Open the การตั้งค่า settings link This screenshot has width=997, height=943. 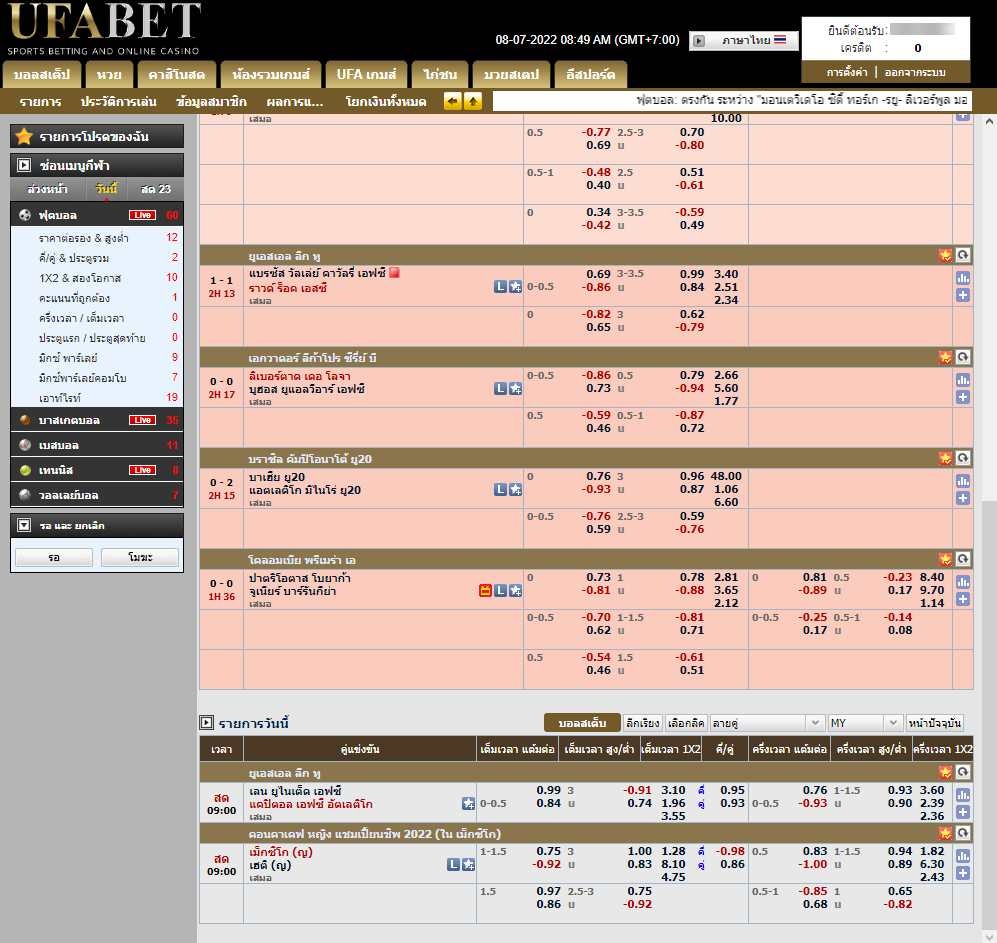[x=847, y=72]
